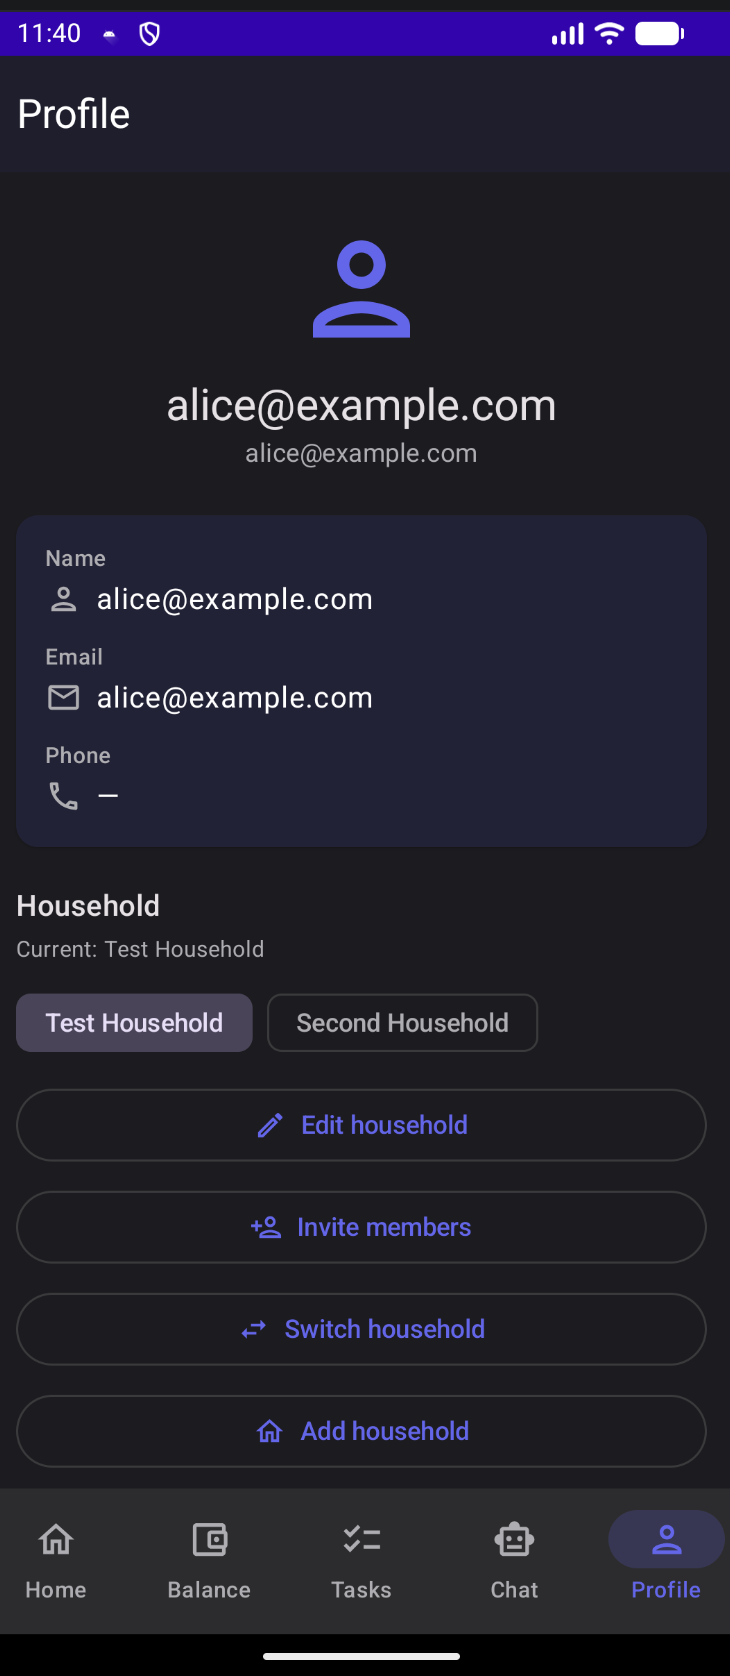Go to the Balance tab

click(209, 1559)
